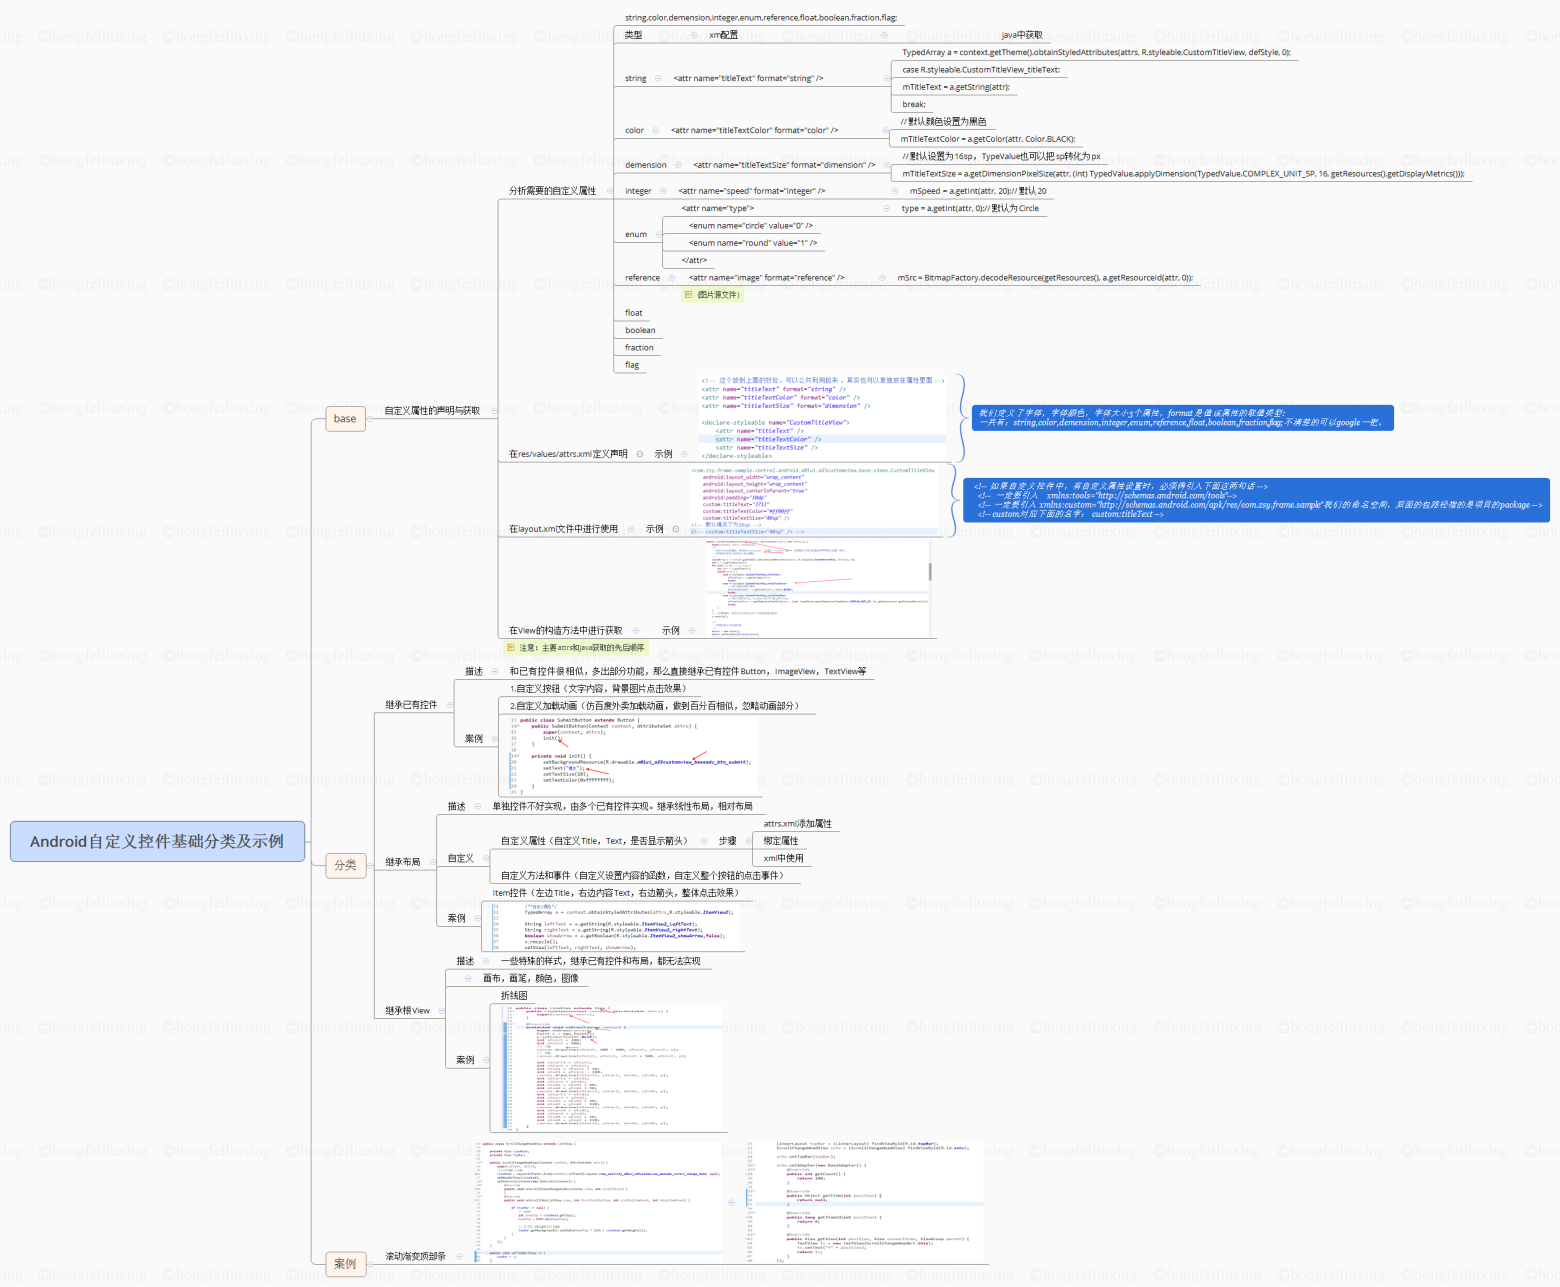The image size is (1560, 1287).
Task: Select the flag type node
Action: click(x=632, y=365)
